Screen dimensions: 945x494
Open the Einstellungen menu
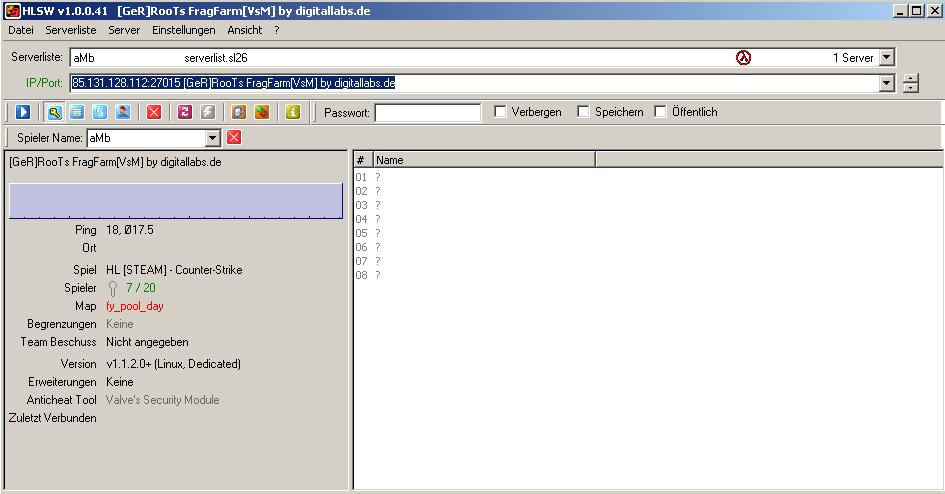[183, 30]
